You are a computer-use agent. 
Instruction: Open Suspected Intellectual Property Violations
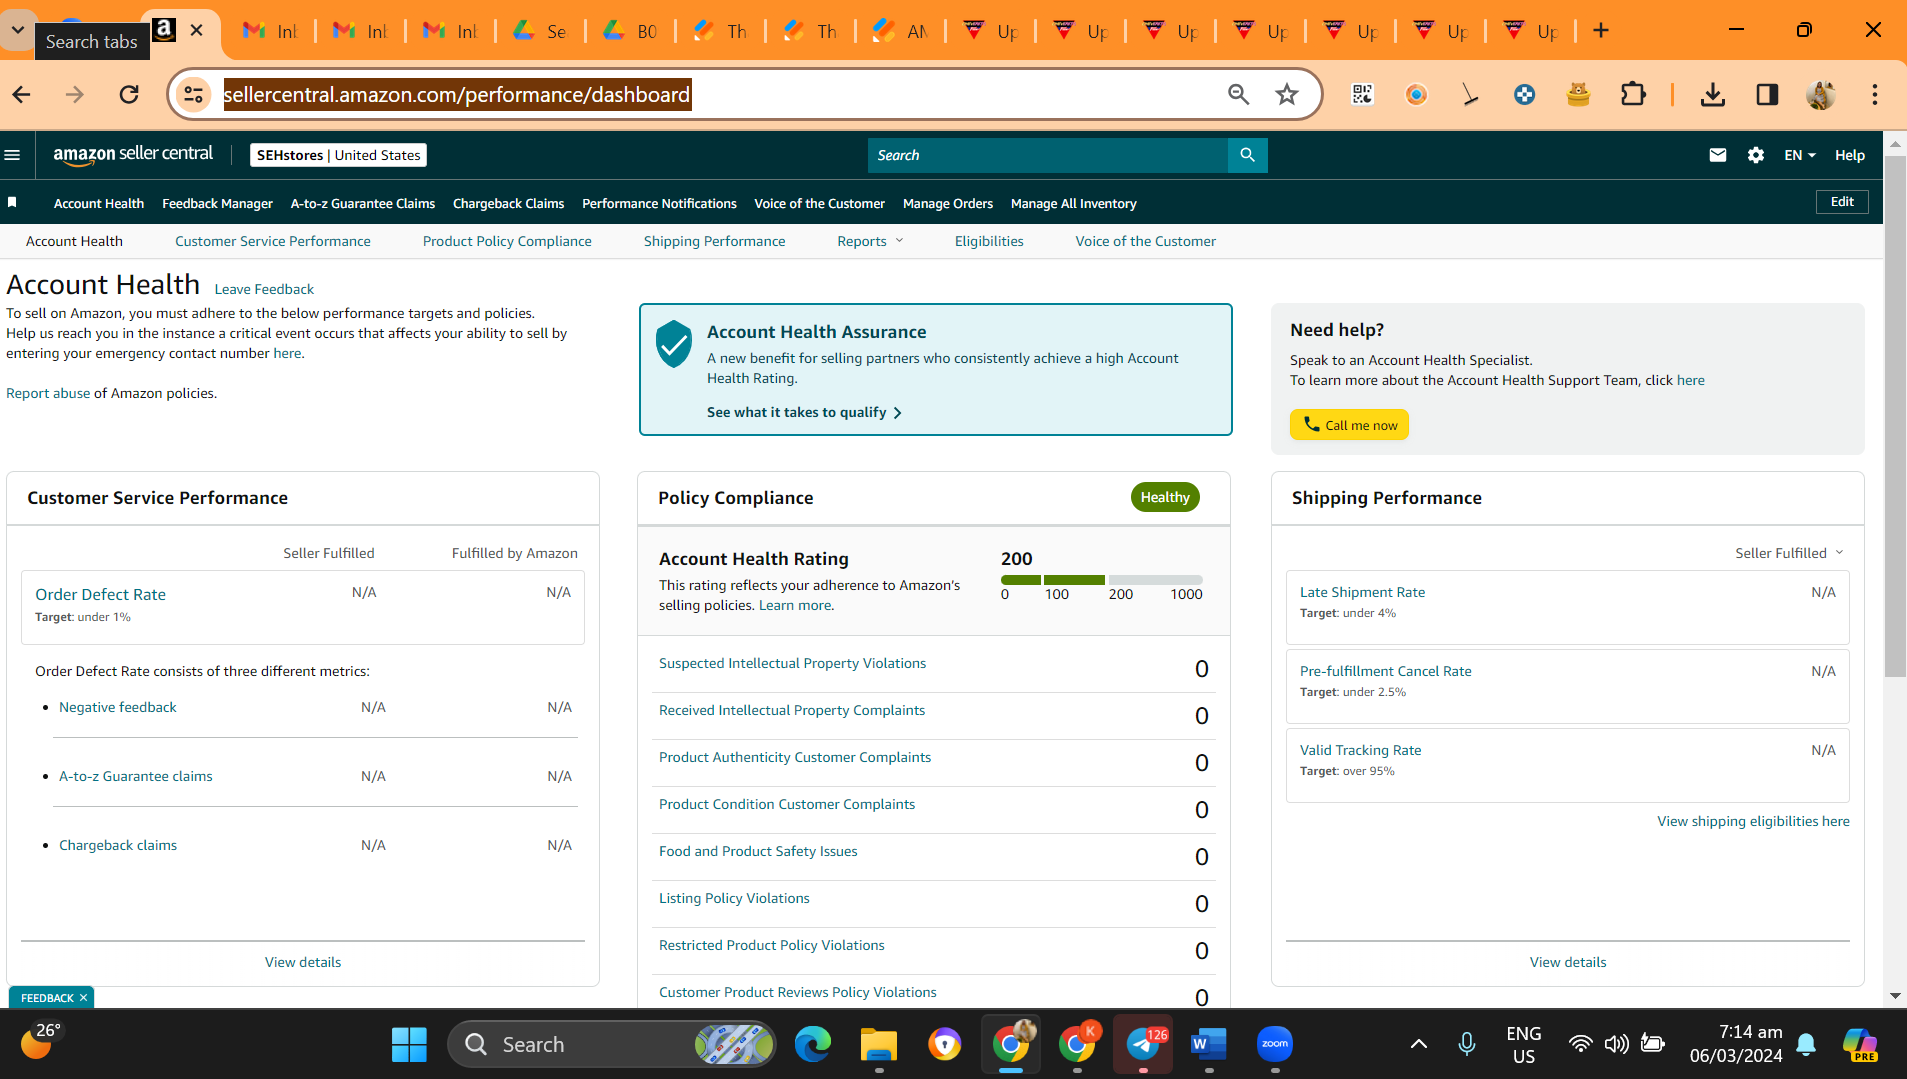click(792, 663)
